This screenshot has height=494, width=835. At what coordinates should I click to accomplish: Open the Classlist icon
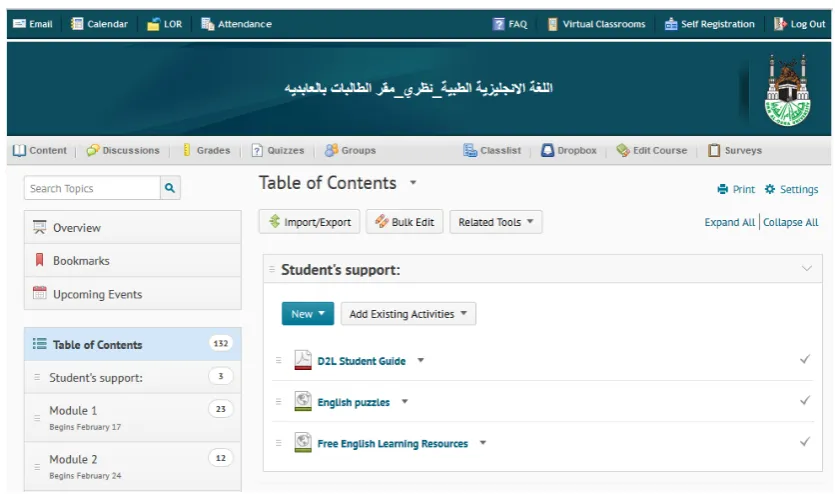coord(470,151)
